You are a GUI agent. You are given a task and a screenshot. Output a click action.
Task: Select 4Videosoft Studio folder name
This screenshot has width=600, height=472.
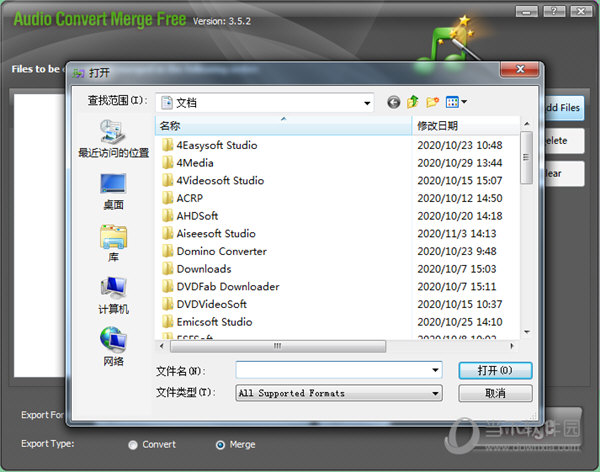(x=220, y=181)
